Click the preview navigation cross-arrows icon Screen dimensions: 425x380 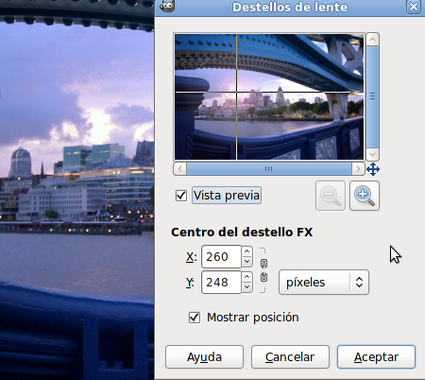point(373,169)
